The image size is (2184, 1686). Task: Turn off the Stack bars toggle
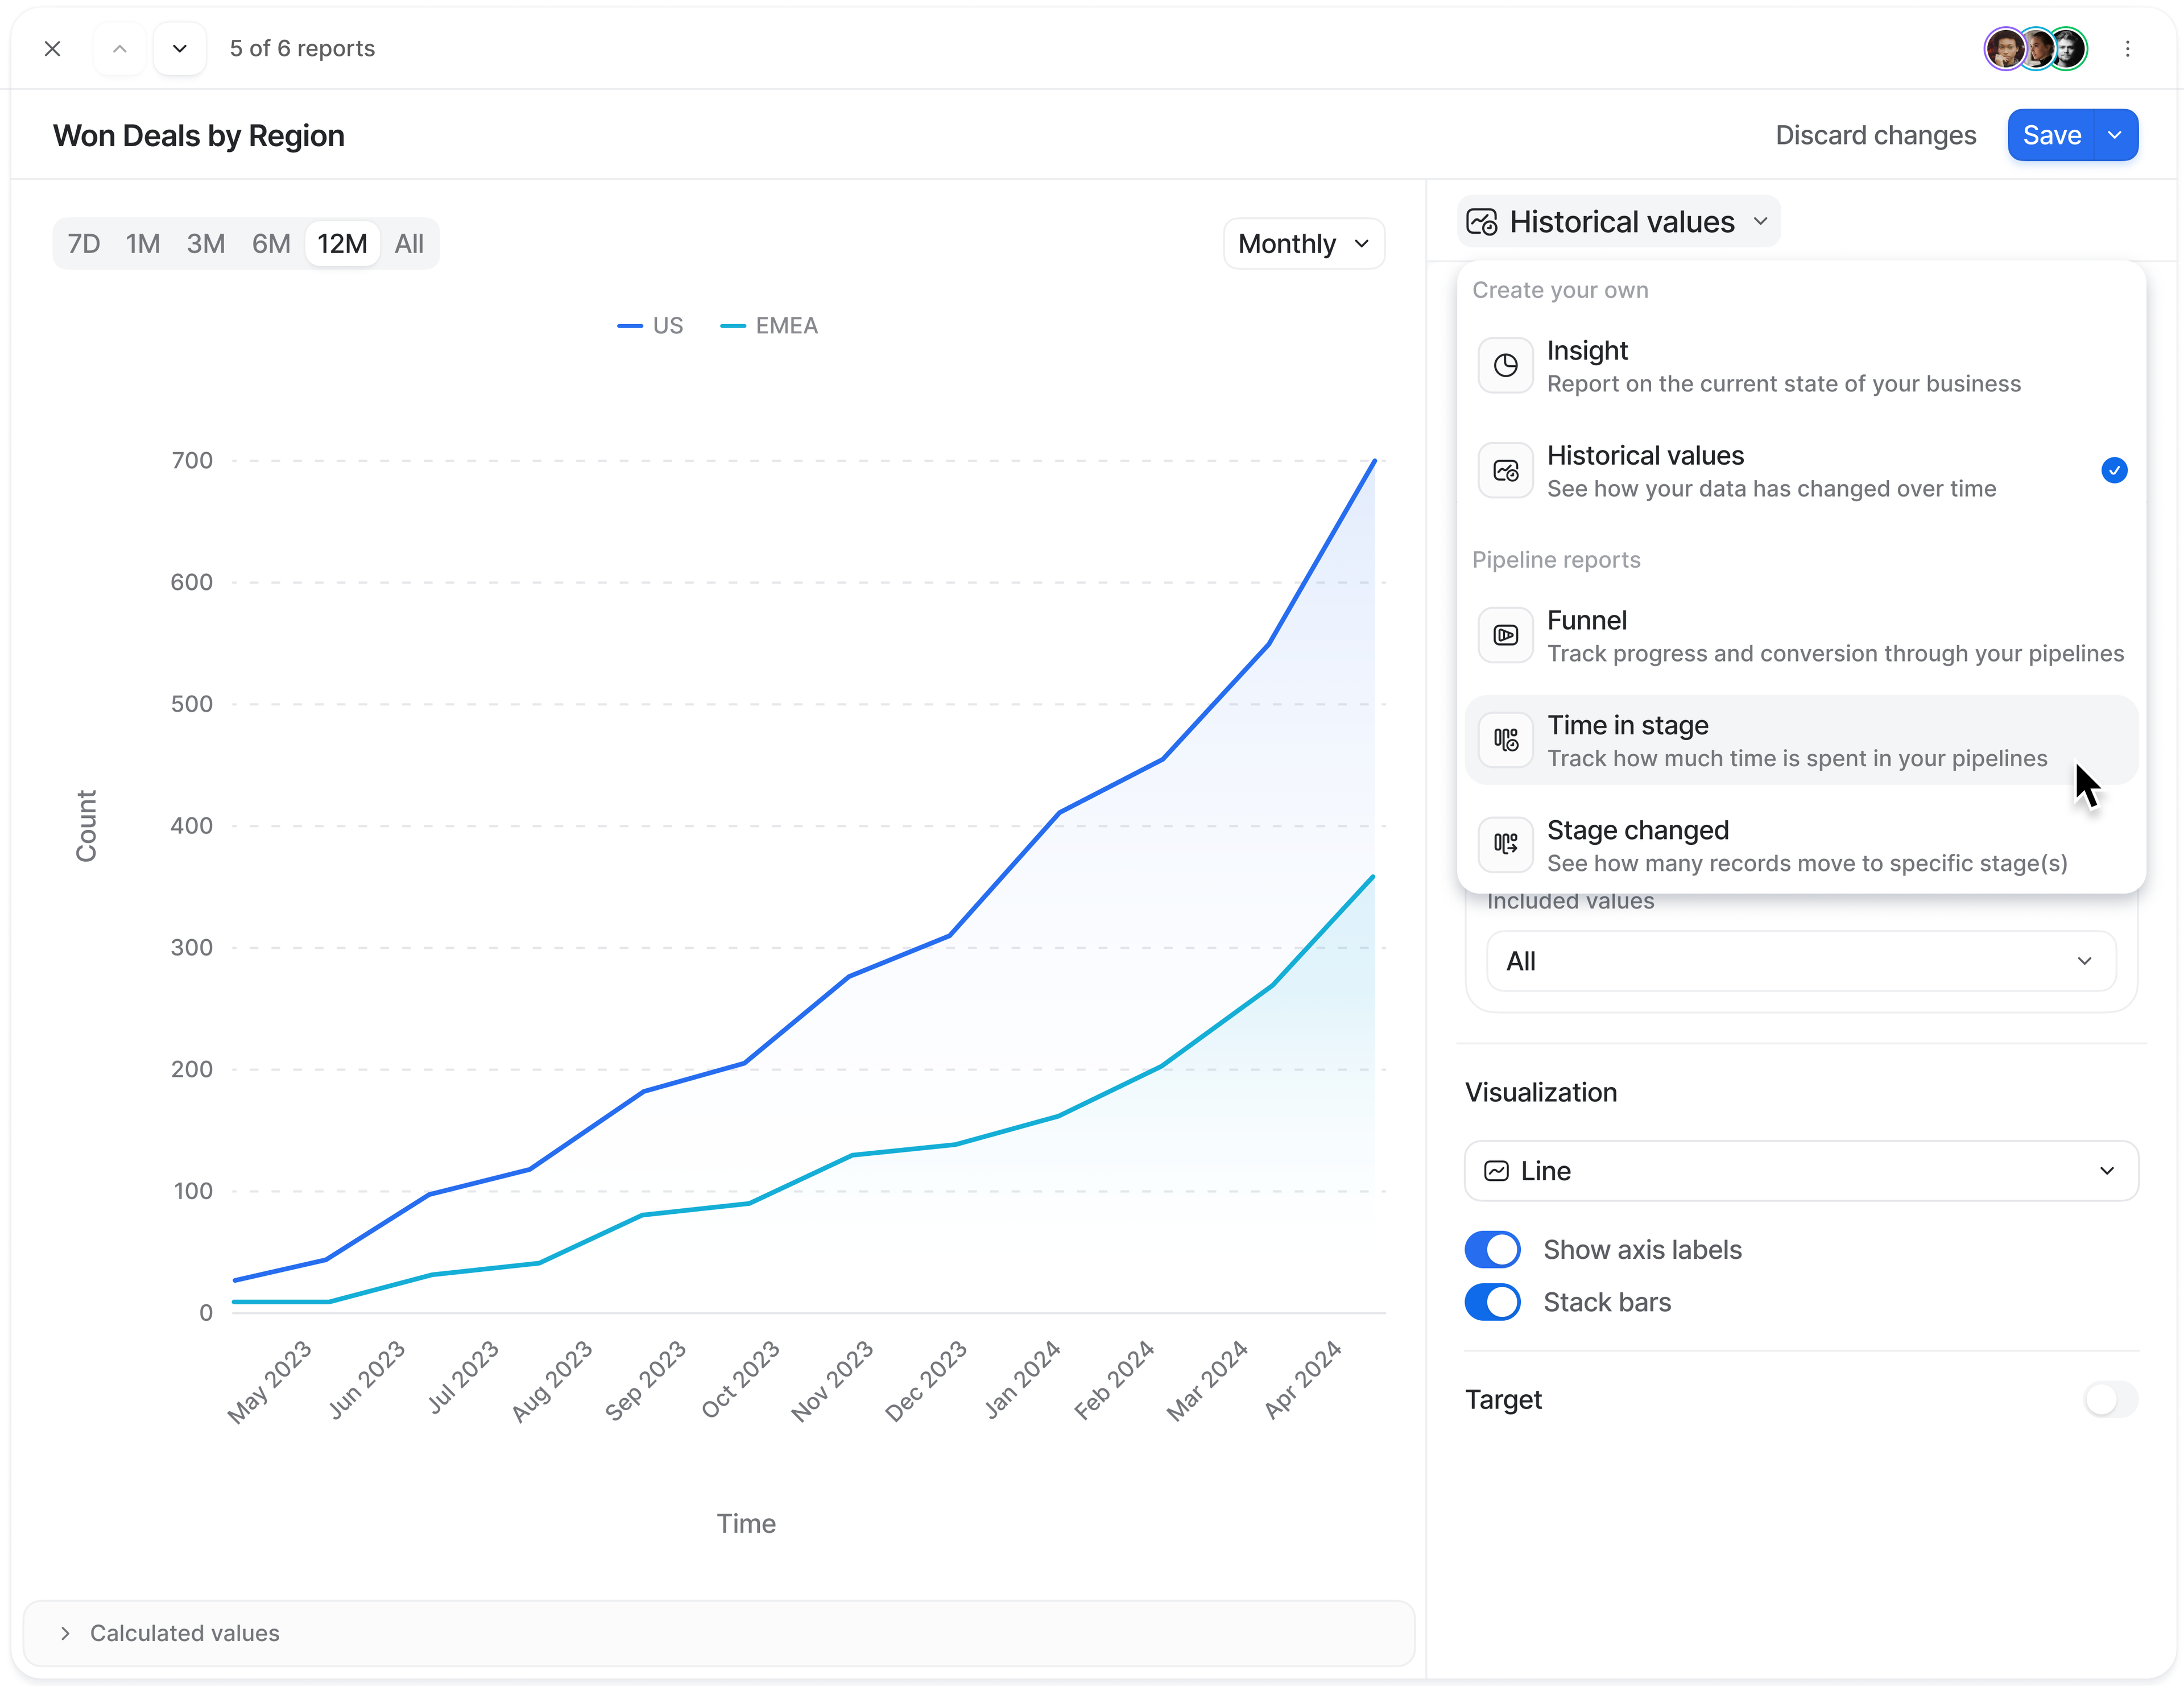[1492, 1302]
